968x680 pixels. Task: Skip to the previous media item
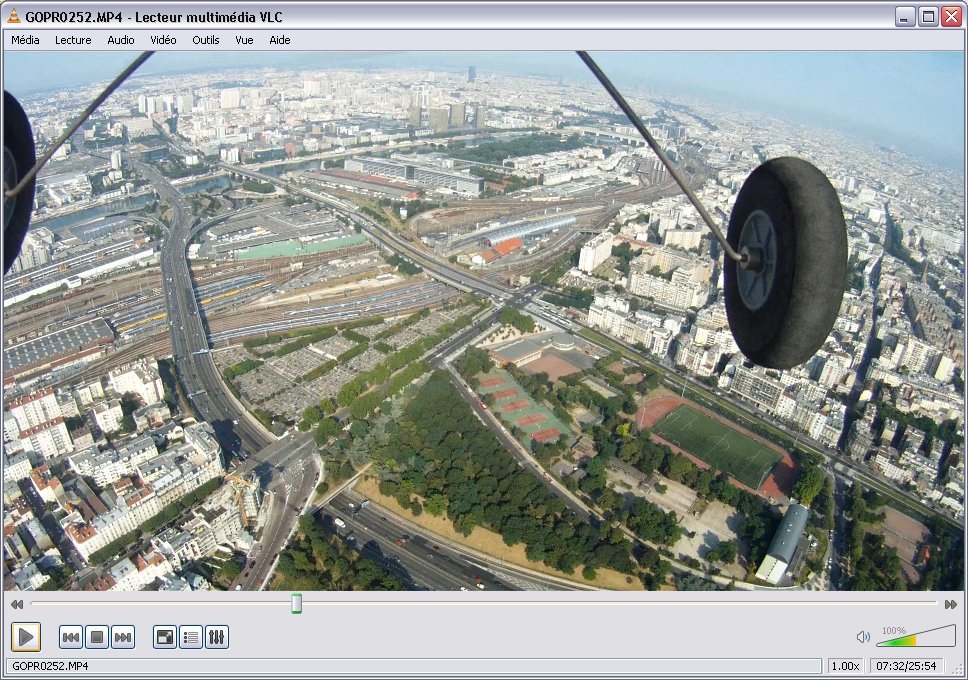(71, 637)
